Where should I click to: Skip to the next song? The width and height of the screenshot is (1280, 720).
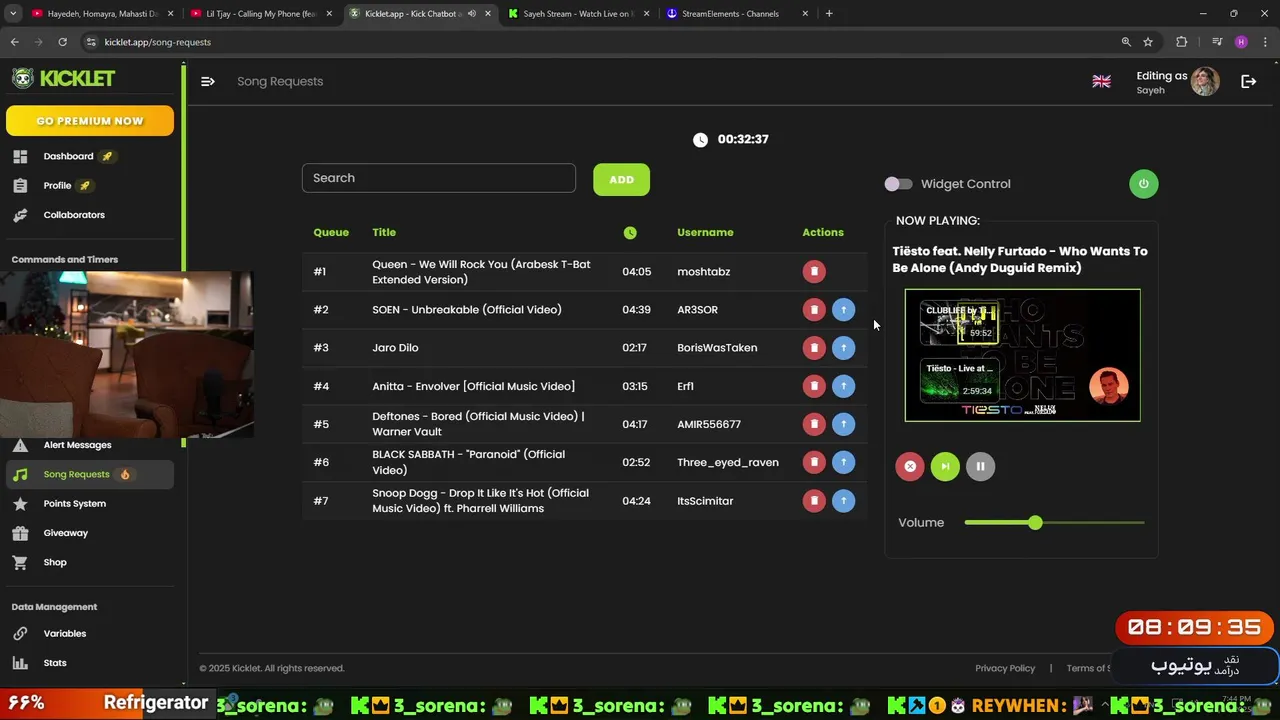coord(945,466)
